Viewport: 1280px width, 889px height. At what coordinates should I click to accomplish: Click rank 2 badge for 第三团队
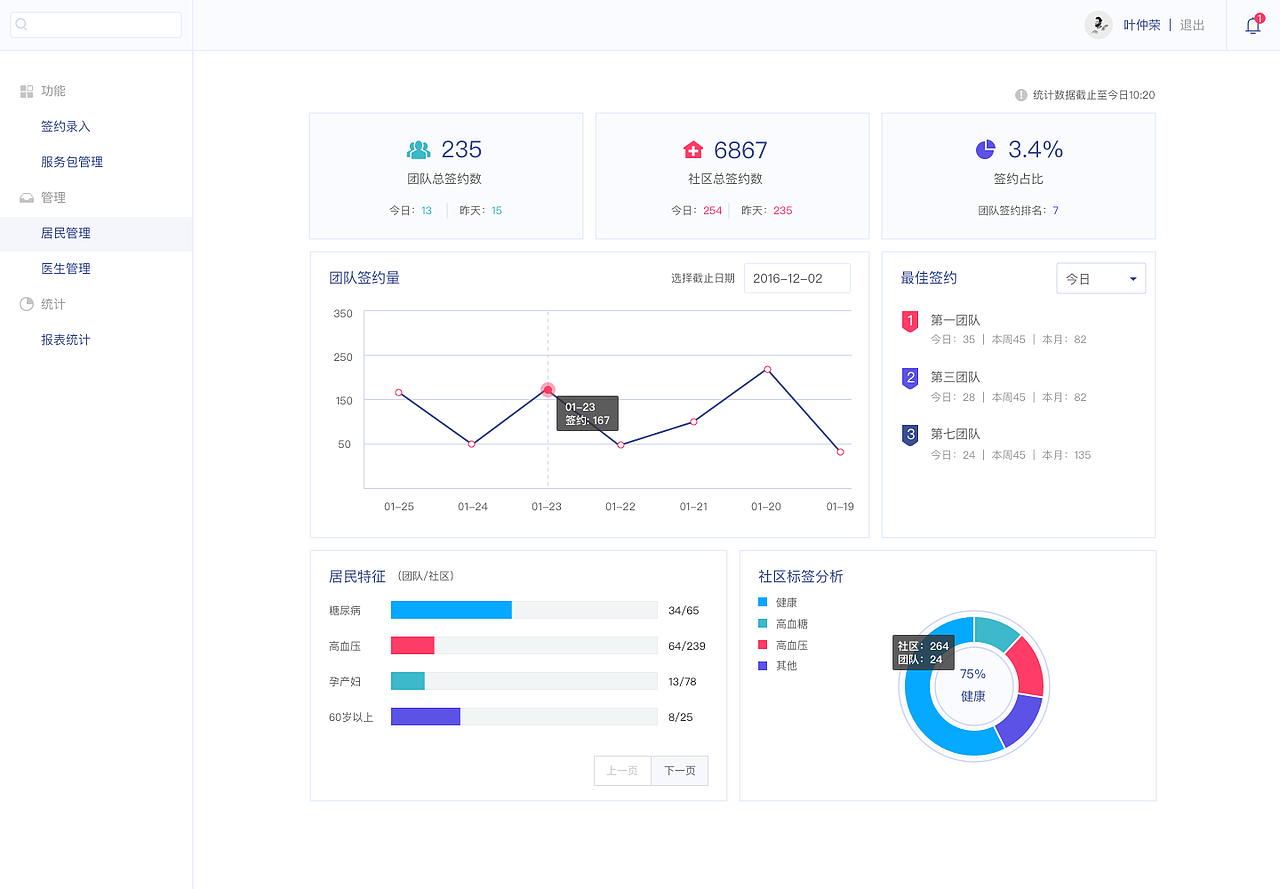[x=910, y=378]
